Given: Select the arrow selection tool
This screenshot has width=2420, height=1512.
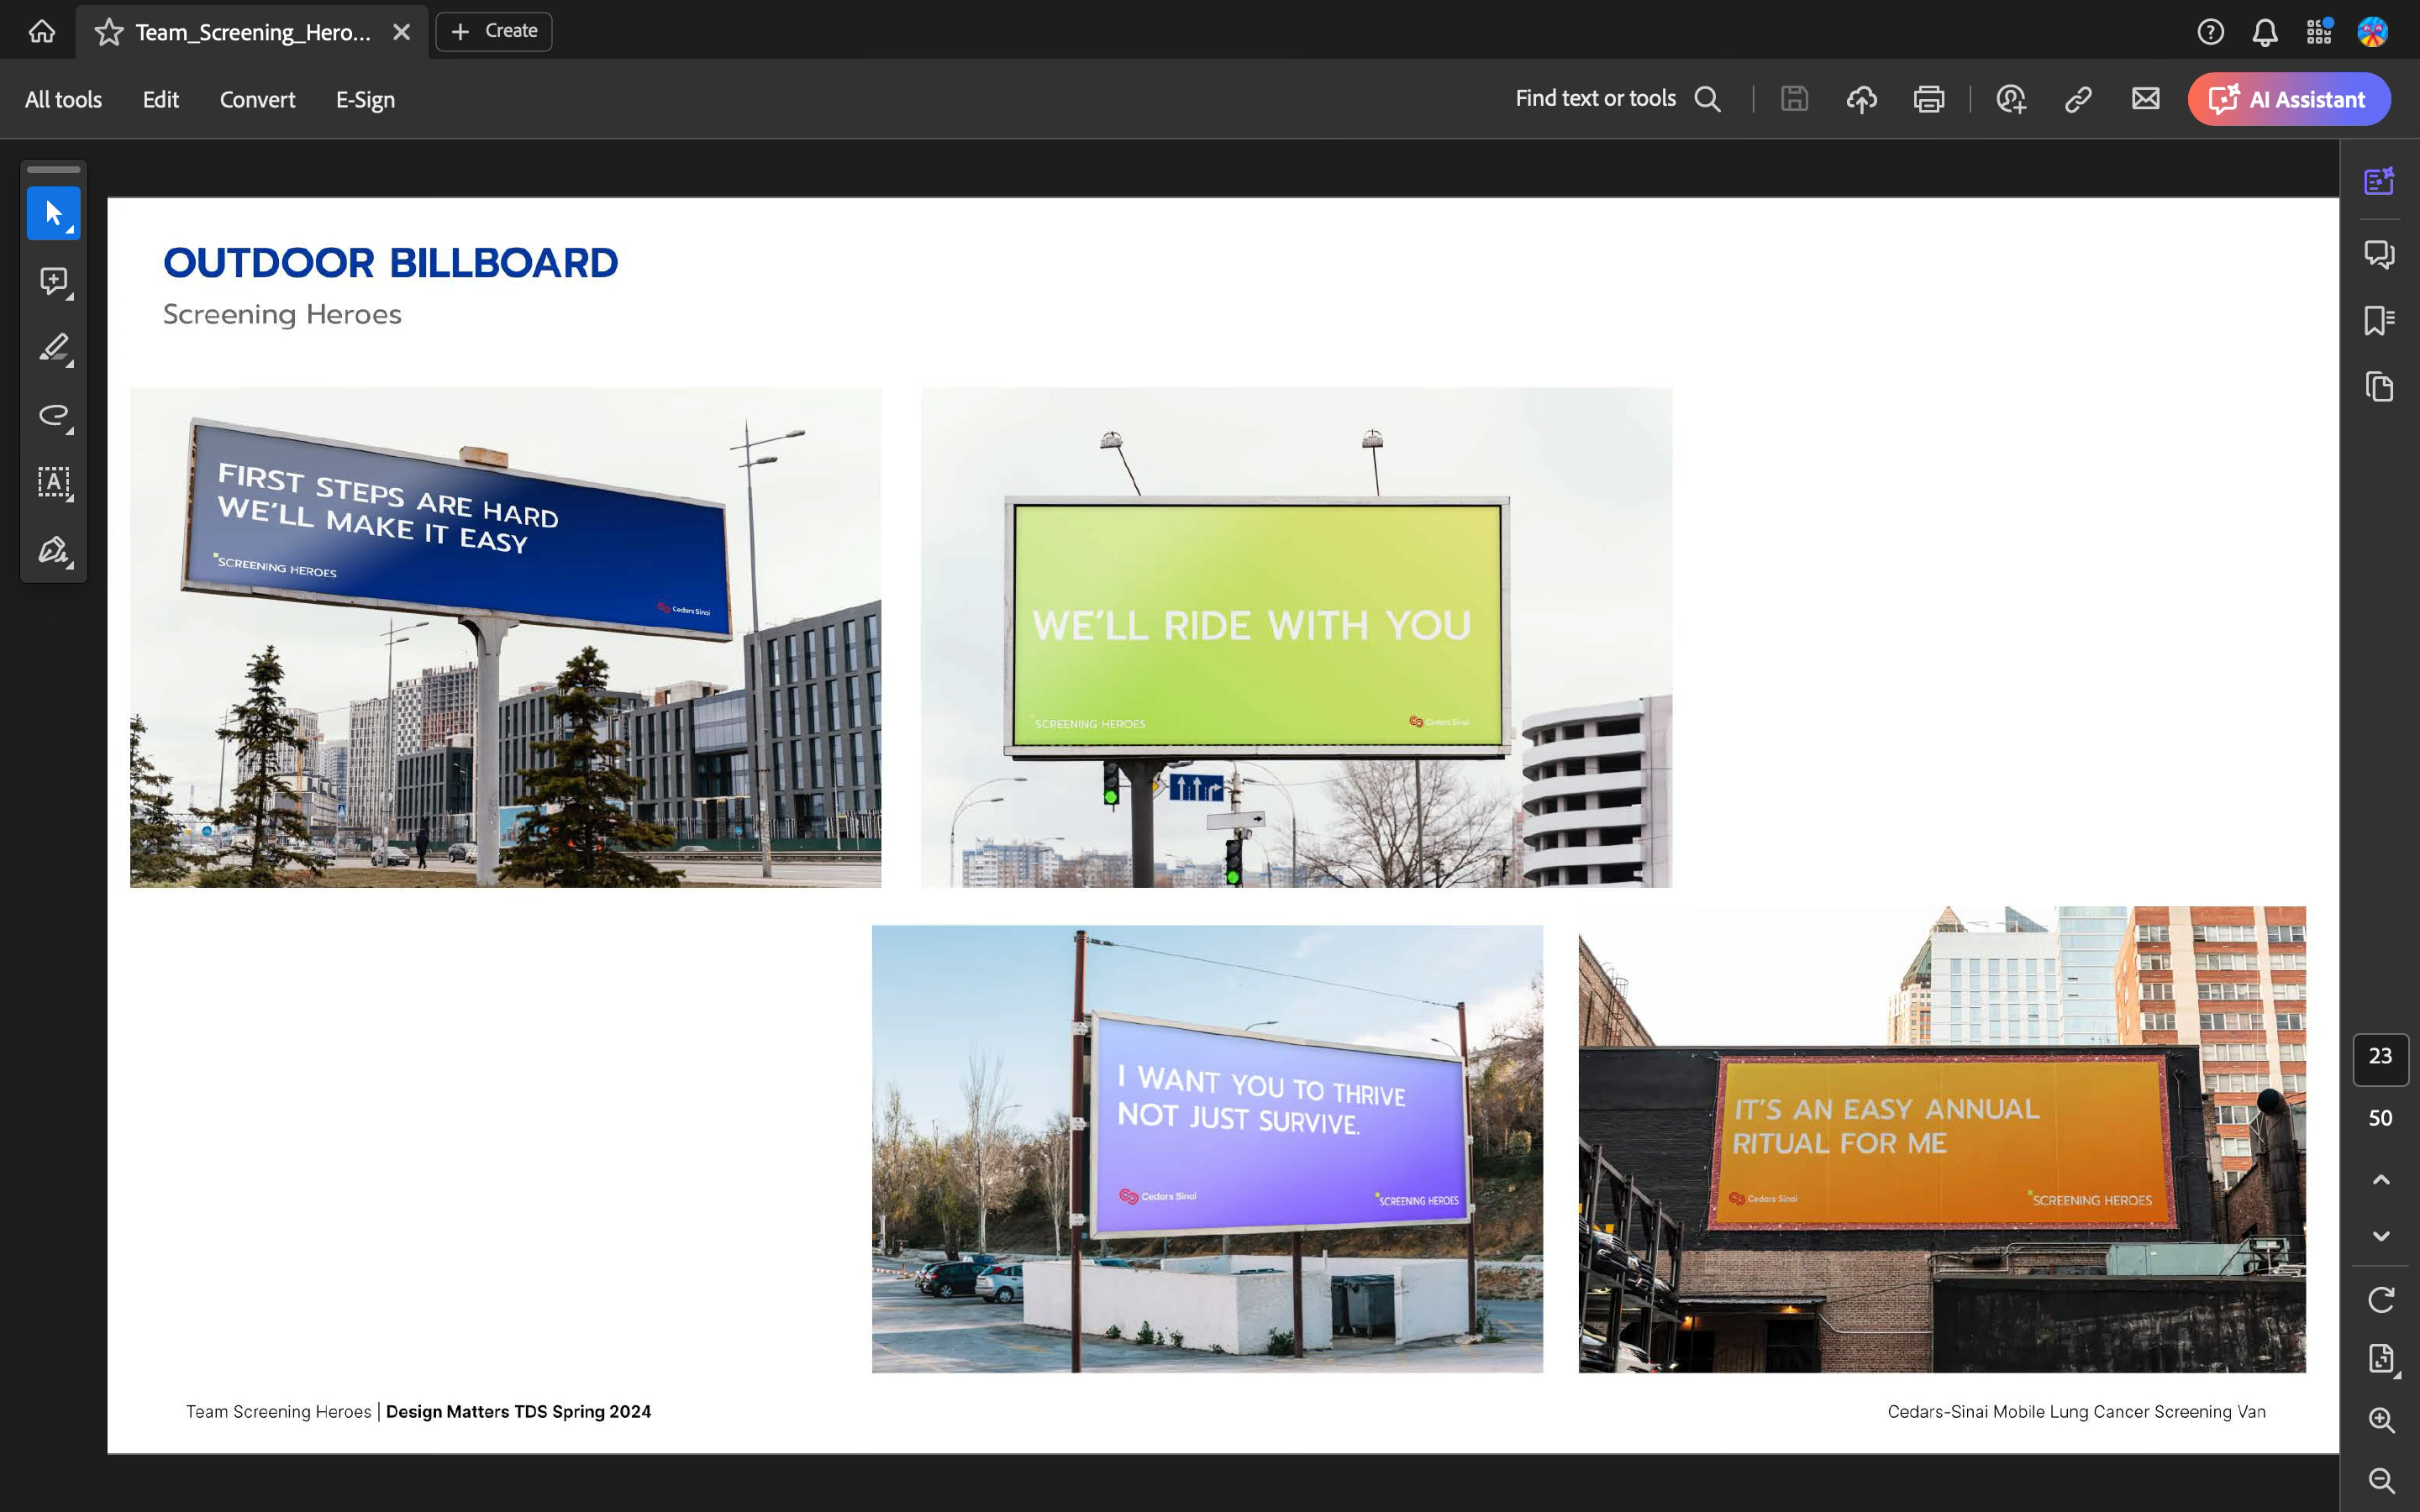Looking at the screenshot, I should tap(53, 213).
